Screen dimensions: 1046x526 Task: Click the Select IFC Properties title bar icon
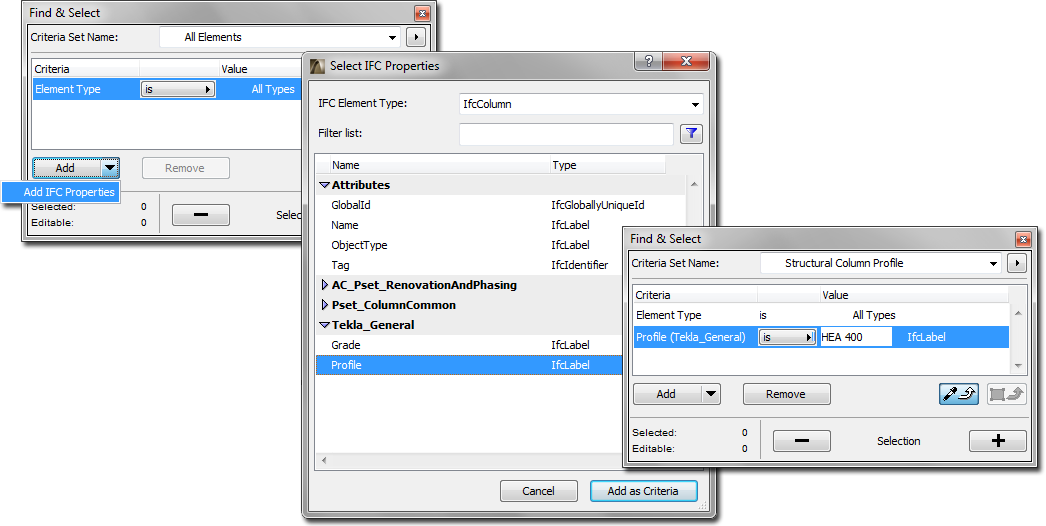click(318, 66)
